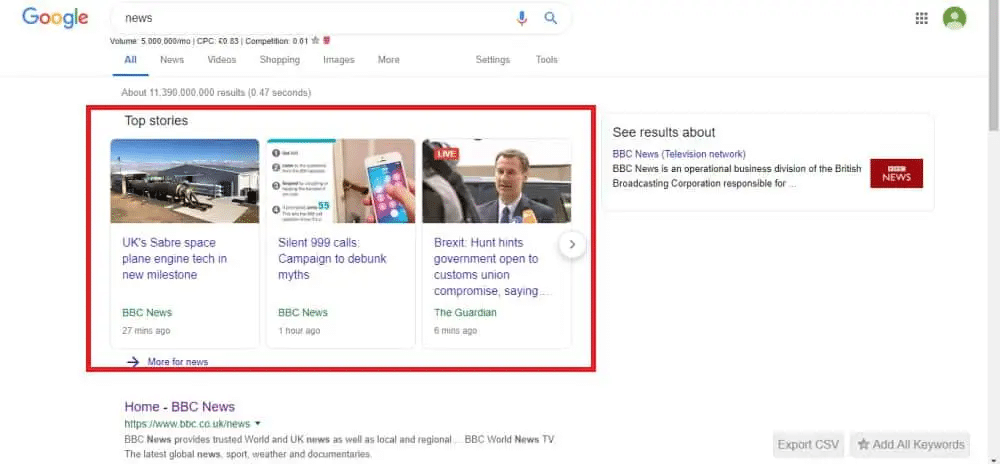The width and height of the screenshot is (1000, 464).
Task: Click the '6 mins ago' timestamp
Action: pyautogui.click(x=455, y=331)
